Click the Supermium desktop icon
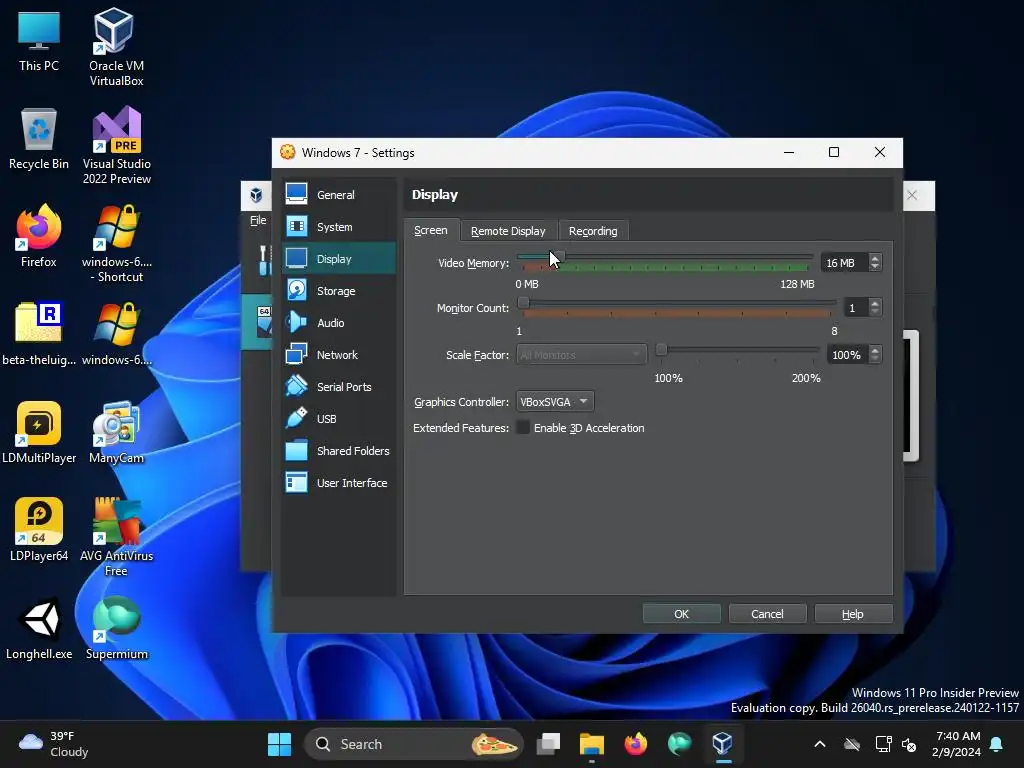The image size is (1024, 768). coord(116,628)
